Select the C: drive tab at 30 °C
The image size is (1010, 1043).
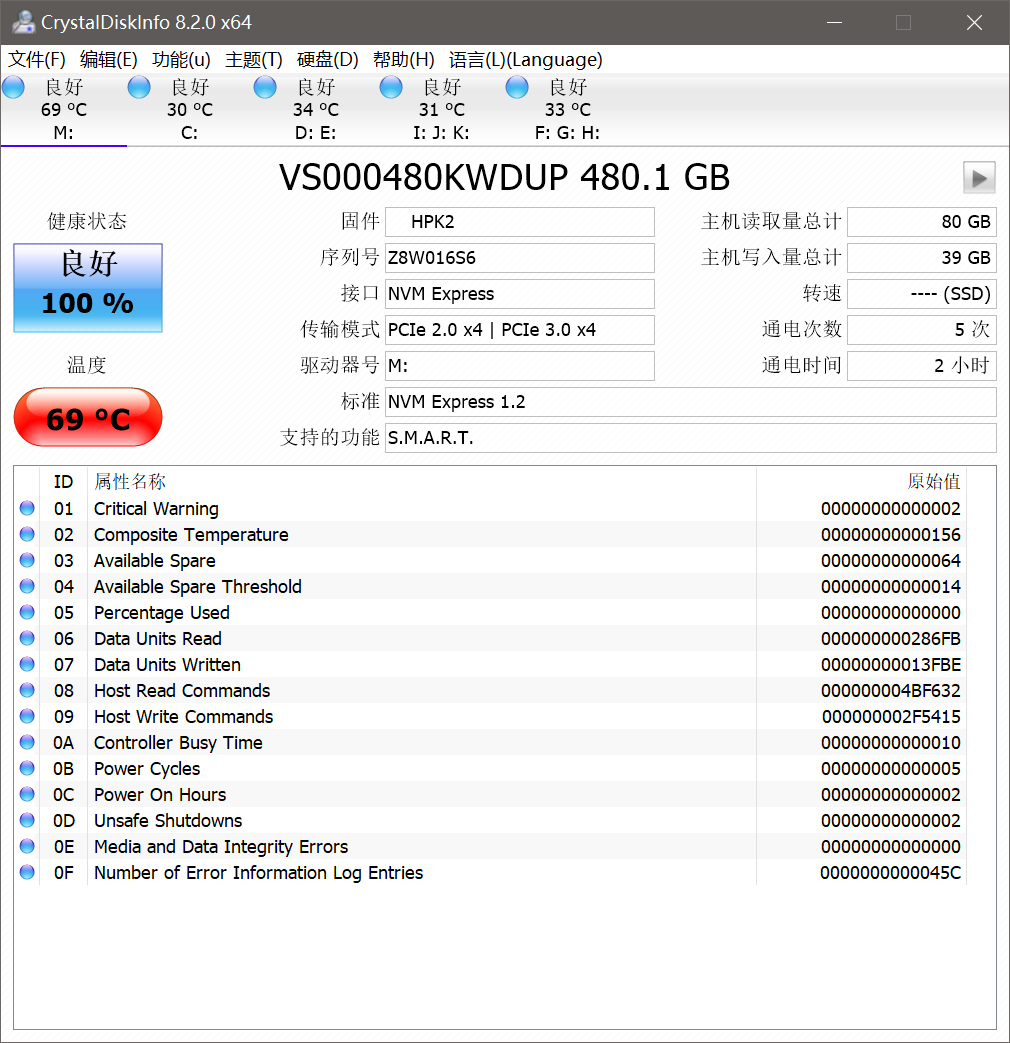coord(190,110)
